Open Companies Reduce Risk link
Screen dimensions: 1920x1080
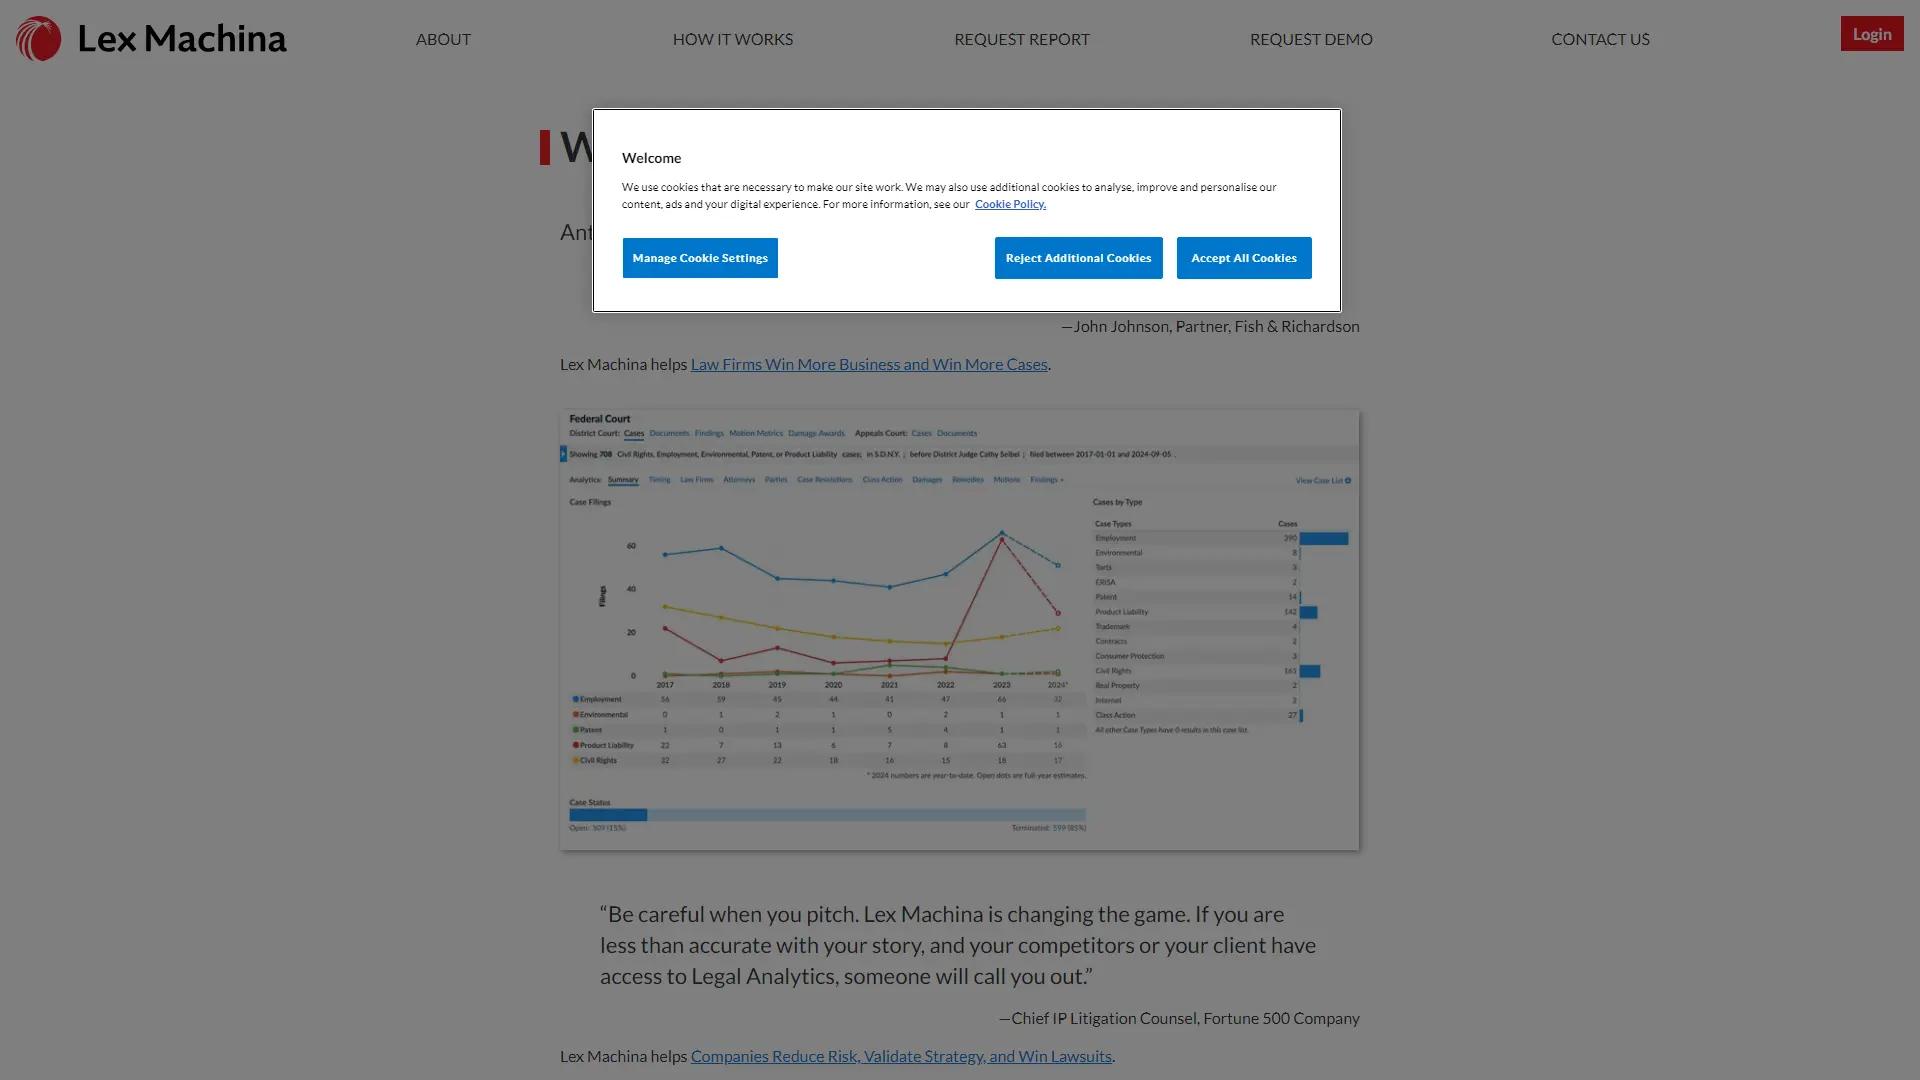(x=900, y=1057)
